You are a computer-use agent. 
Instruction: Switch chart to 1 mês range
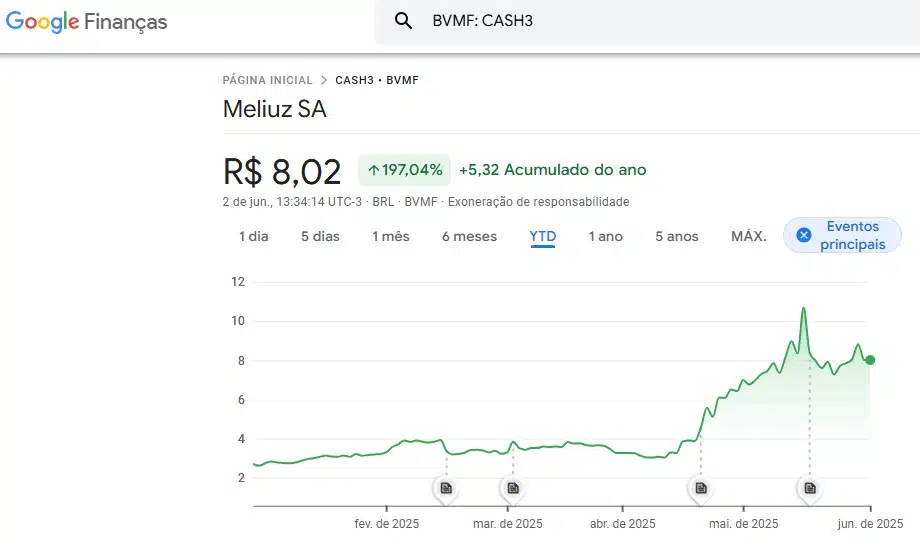coord(391,236)
